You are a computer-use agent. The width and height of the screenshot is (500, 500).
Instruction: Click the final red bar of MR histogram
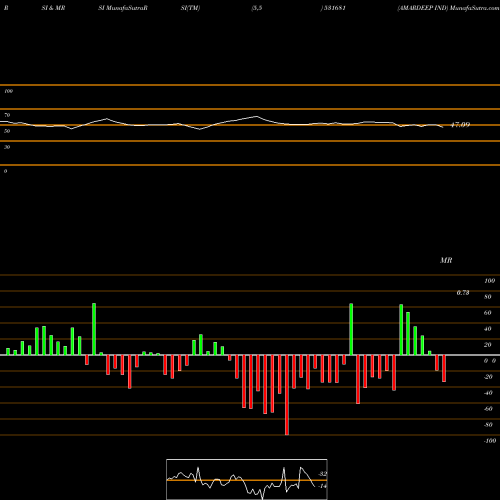click(444, 368)
